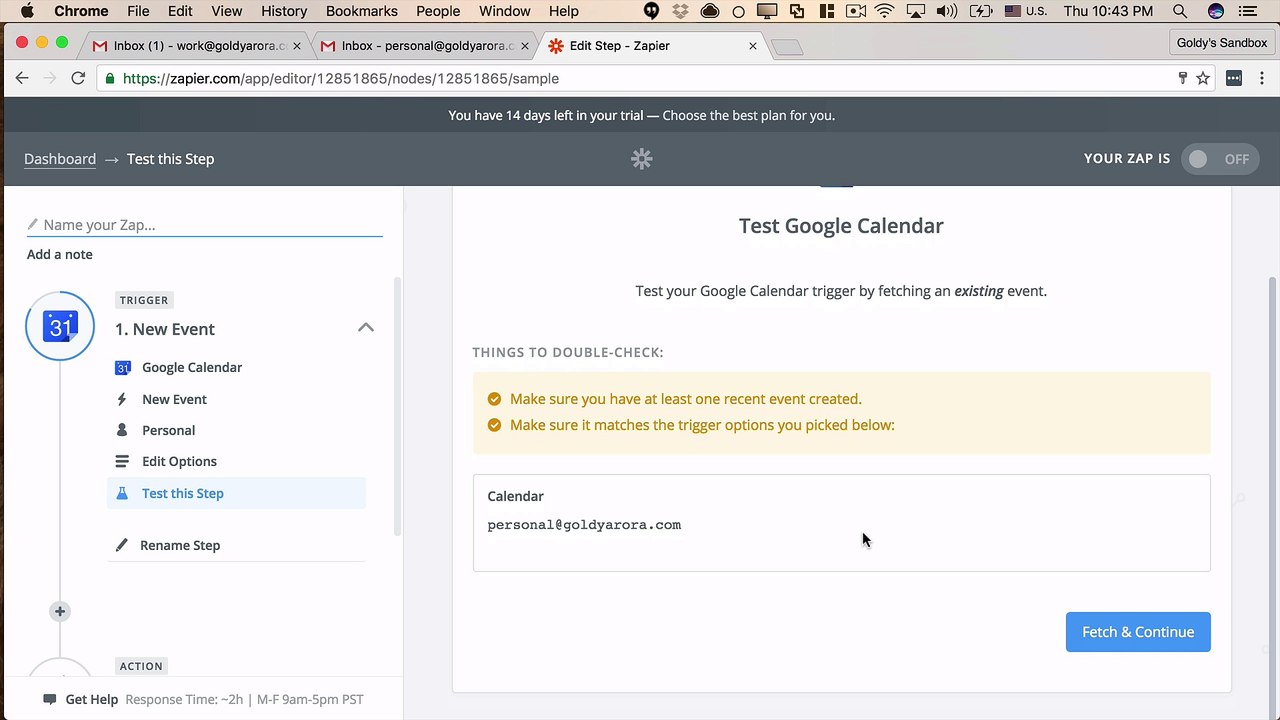Close the Edit Step - Zapier tab
1280x720 pixels.
click(753, 46)
